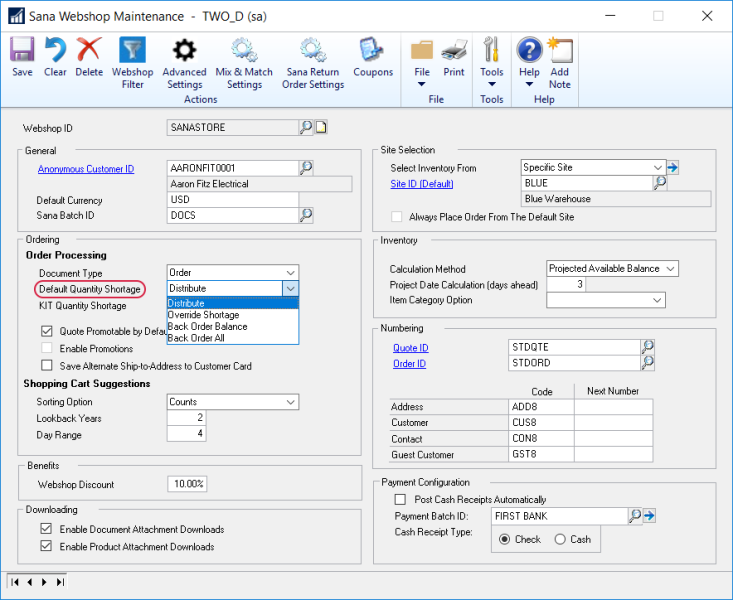733x600 pixels.
Task: Click the Quote ID lookup magnifier
Action: (x=647, y=347)
